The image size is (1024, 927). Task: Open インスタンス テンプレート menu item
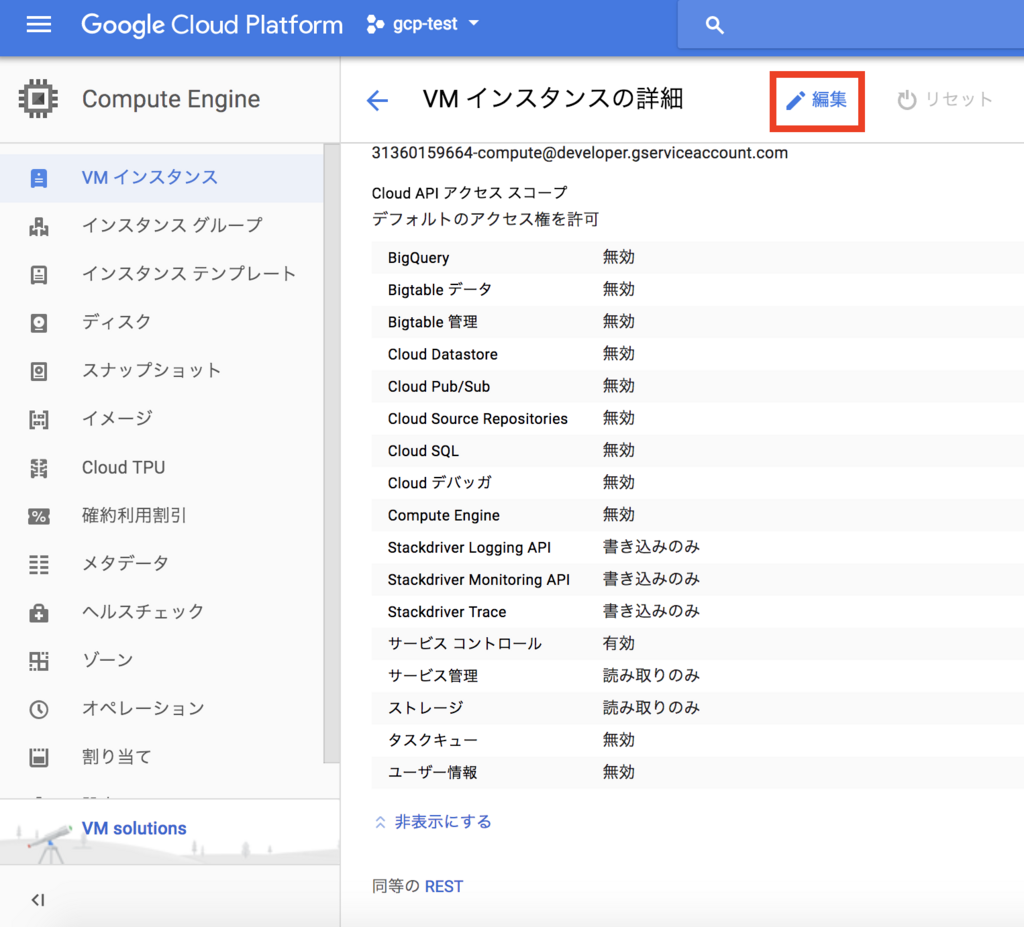(x=161, y=274)
